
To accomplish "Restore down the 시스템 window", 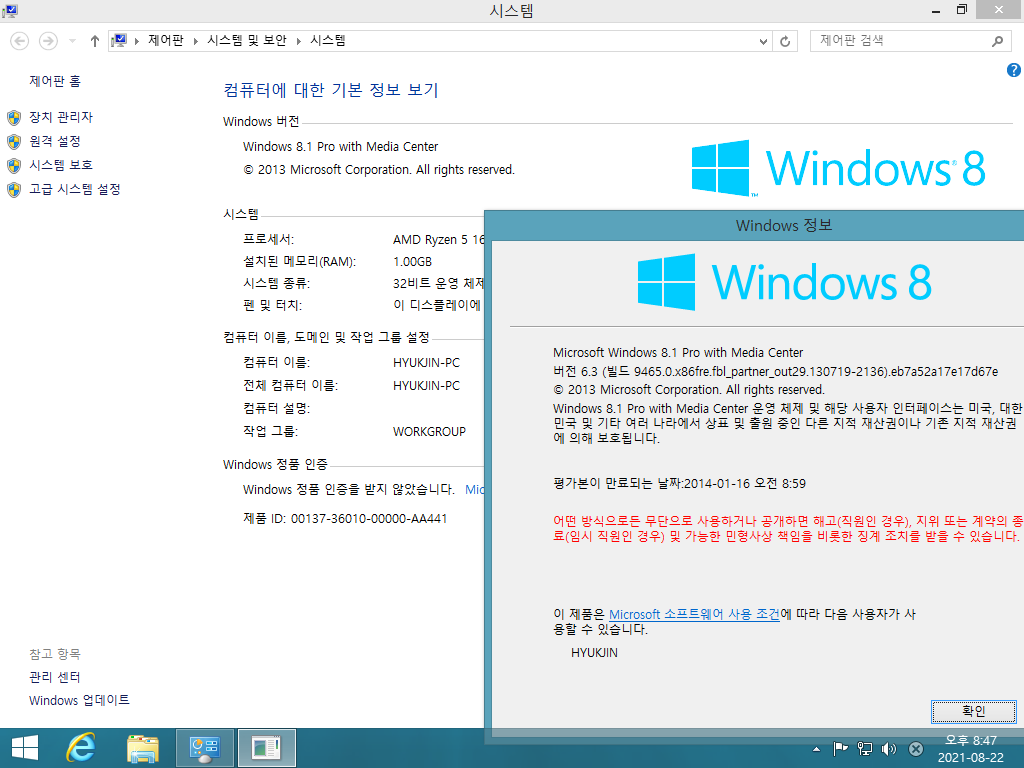I will point(961,10).
